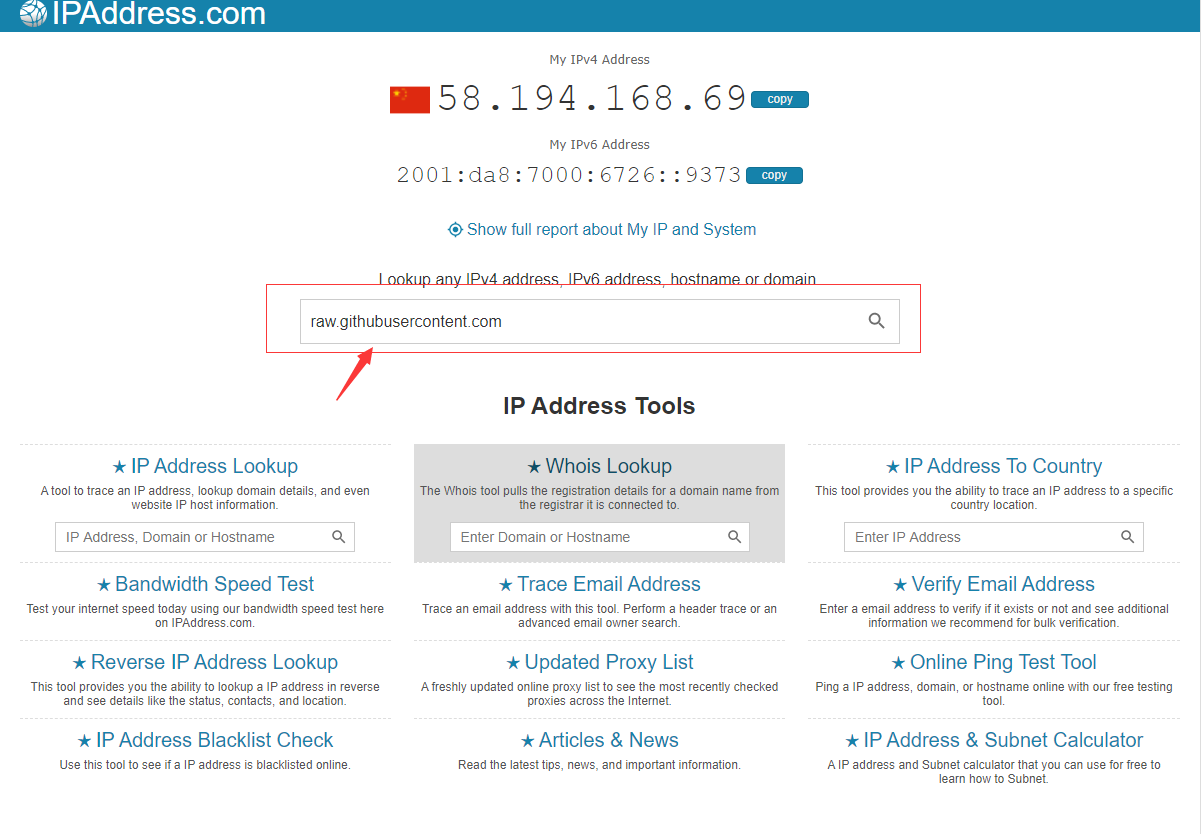This screenshot has width=1201, height=834.
Task: Focus the lookup field containing raw.githubusercontent.com
Action: [x=600, y=321]
